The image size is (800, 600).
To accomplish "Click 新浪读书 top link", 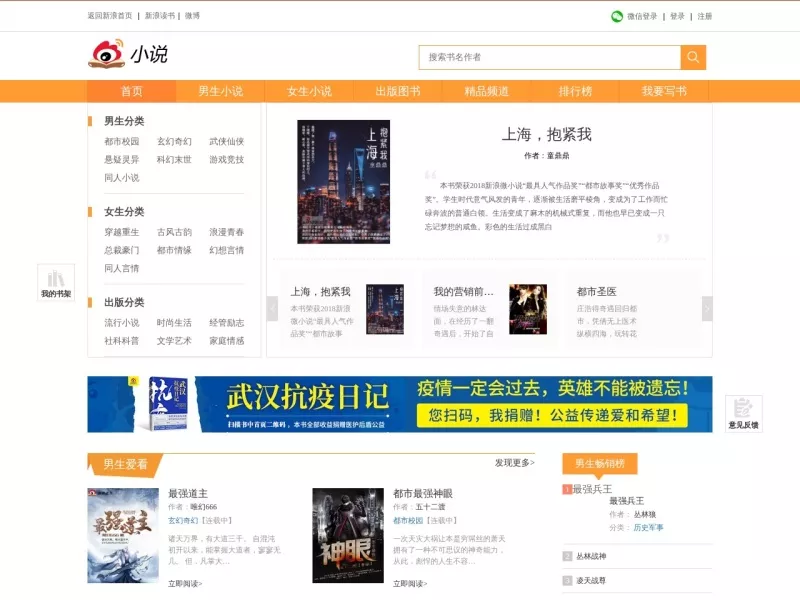I will pos(160,16).
